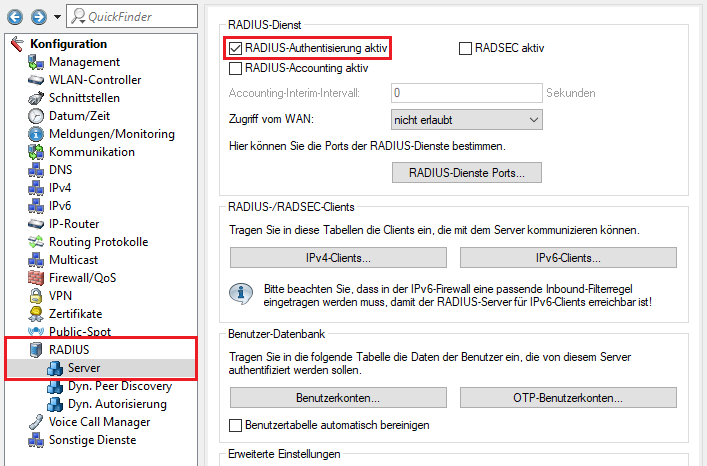
Task: Click the Public-Spot wireless icon
Action: coord(36,332)
